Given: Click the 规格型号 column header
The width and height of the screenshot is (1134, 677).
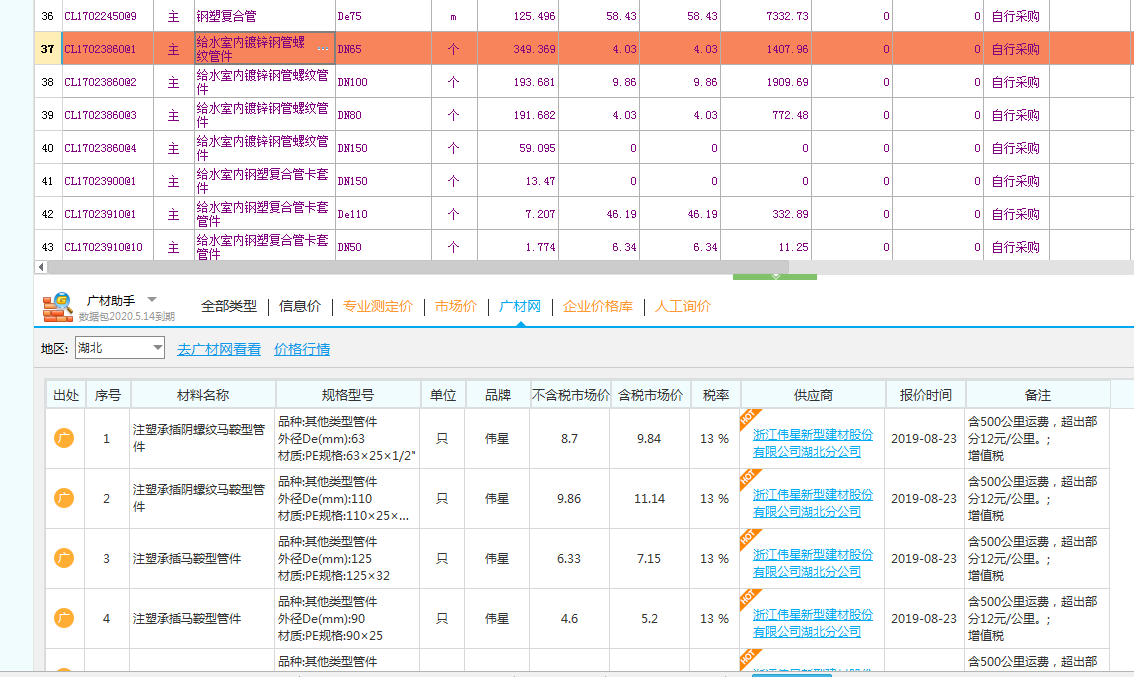Looking at the screenshot, I should [348, 395].
